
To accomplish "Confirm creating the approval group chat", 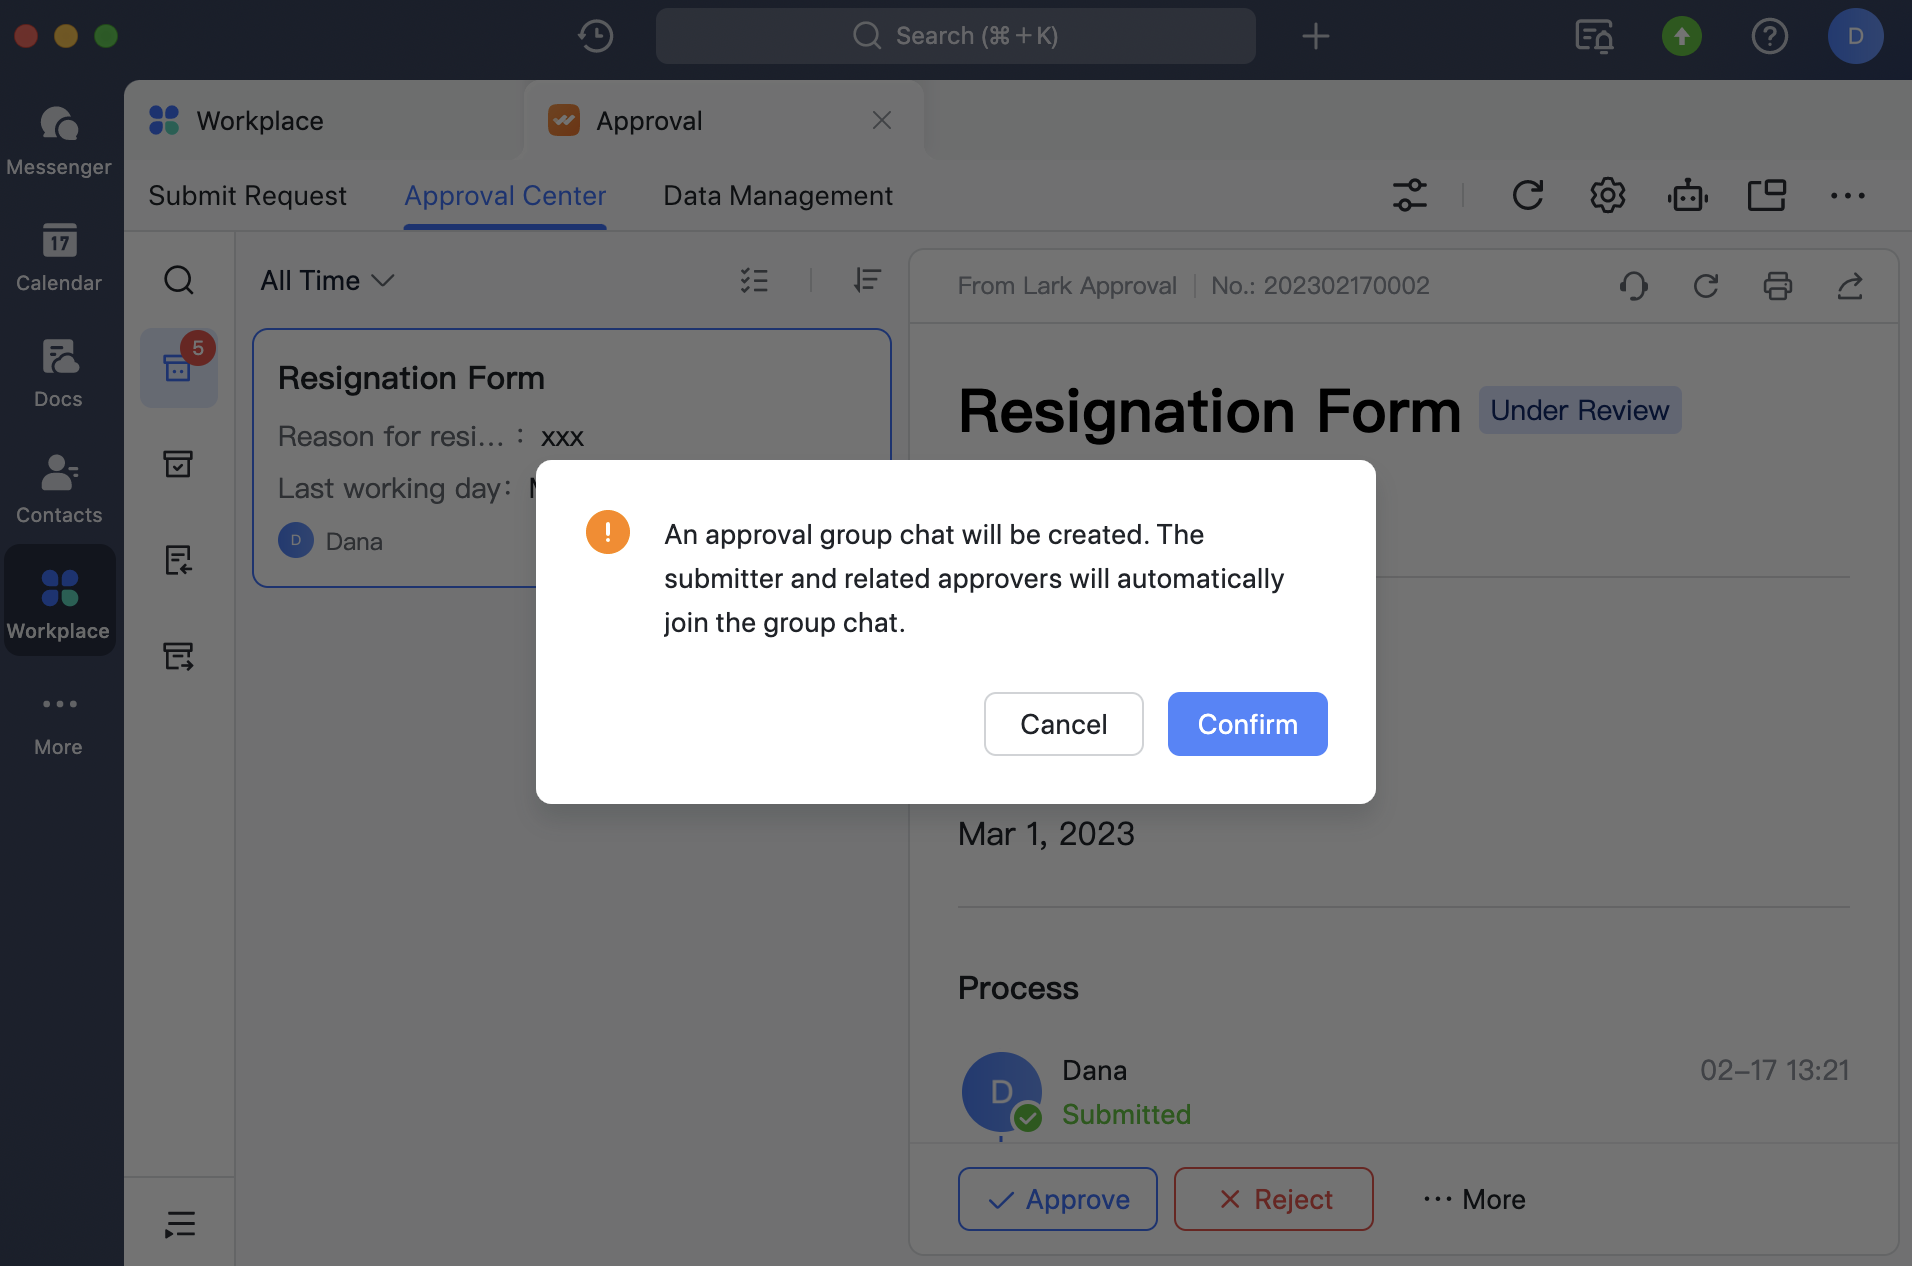I will click(x=1246, y=724).
